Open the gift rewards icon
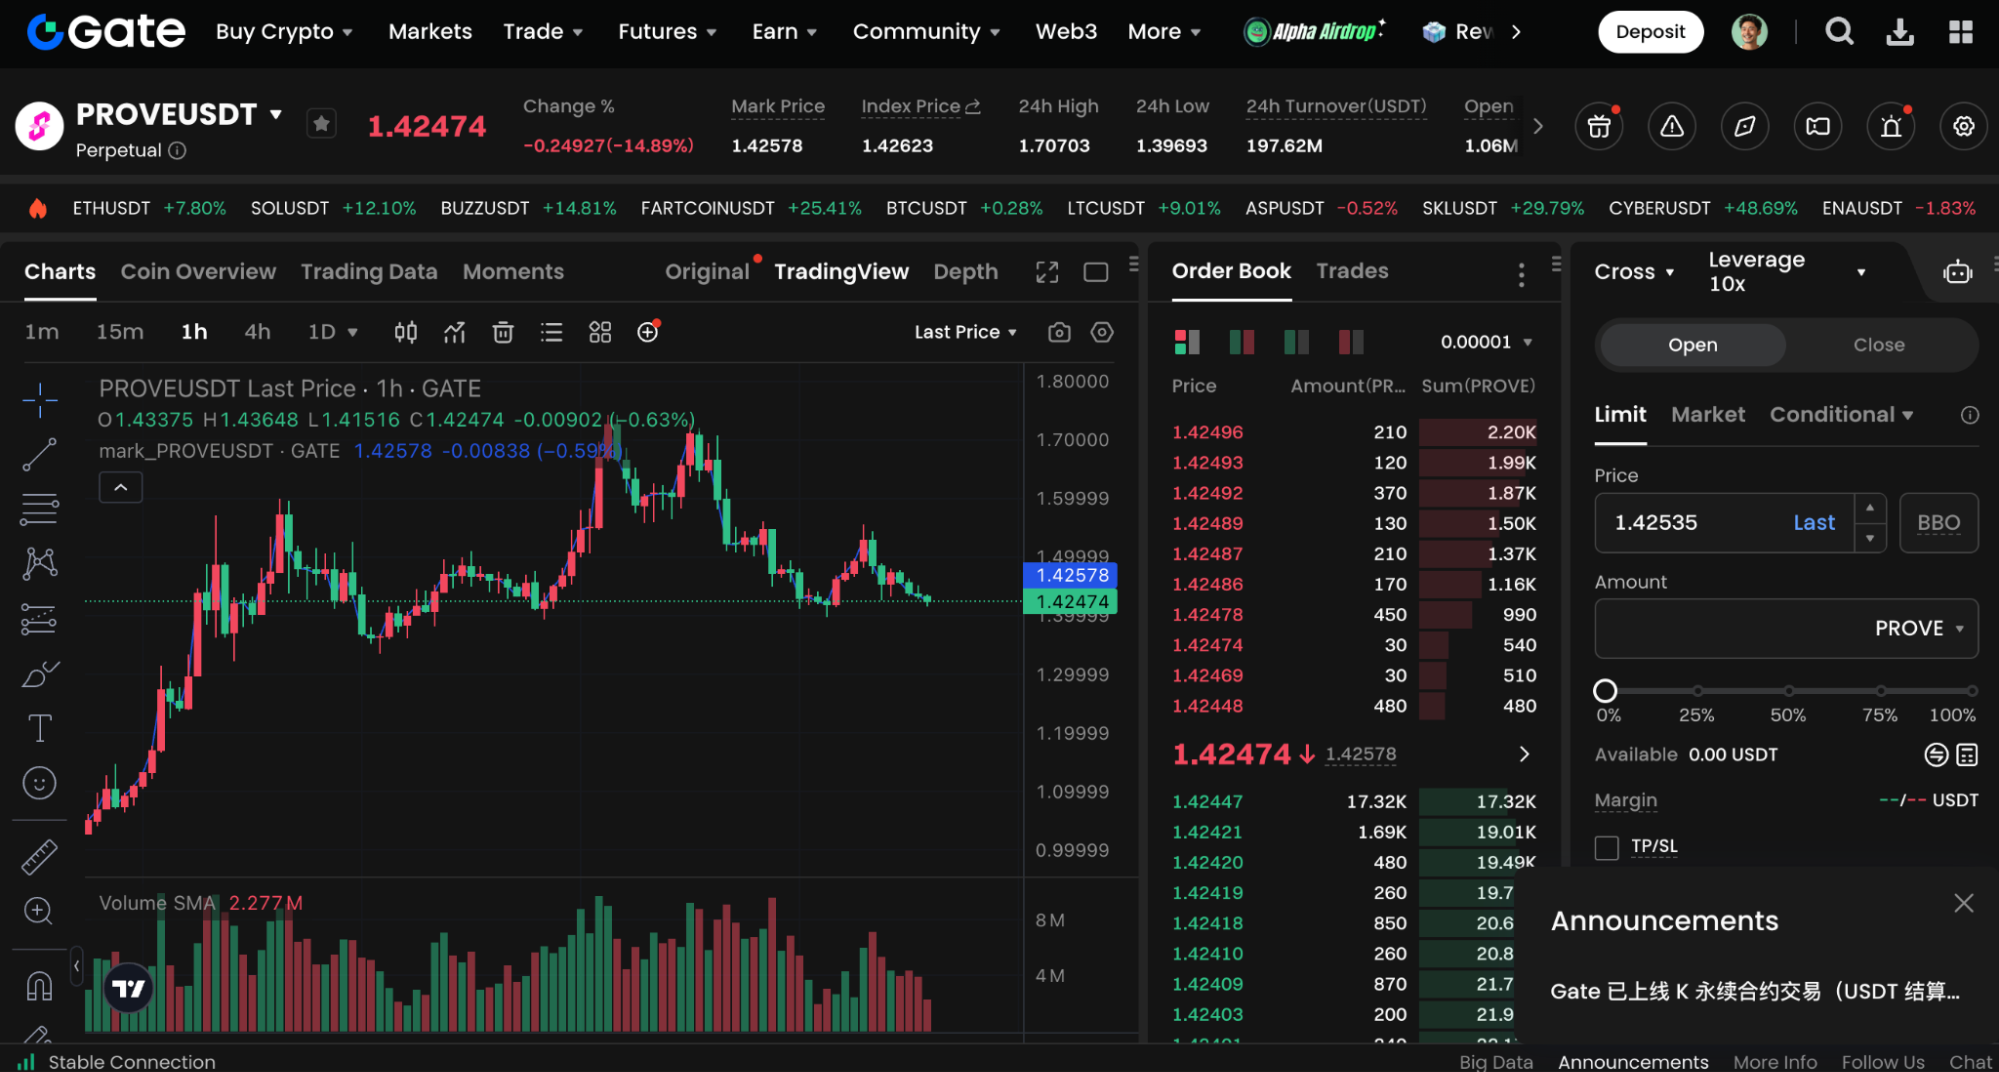This screenshot has width=1999, height=1072. click(x=1599, y=127)
